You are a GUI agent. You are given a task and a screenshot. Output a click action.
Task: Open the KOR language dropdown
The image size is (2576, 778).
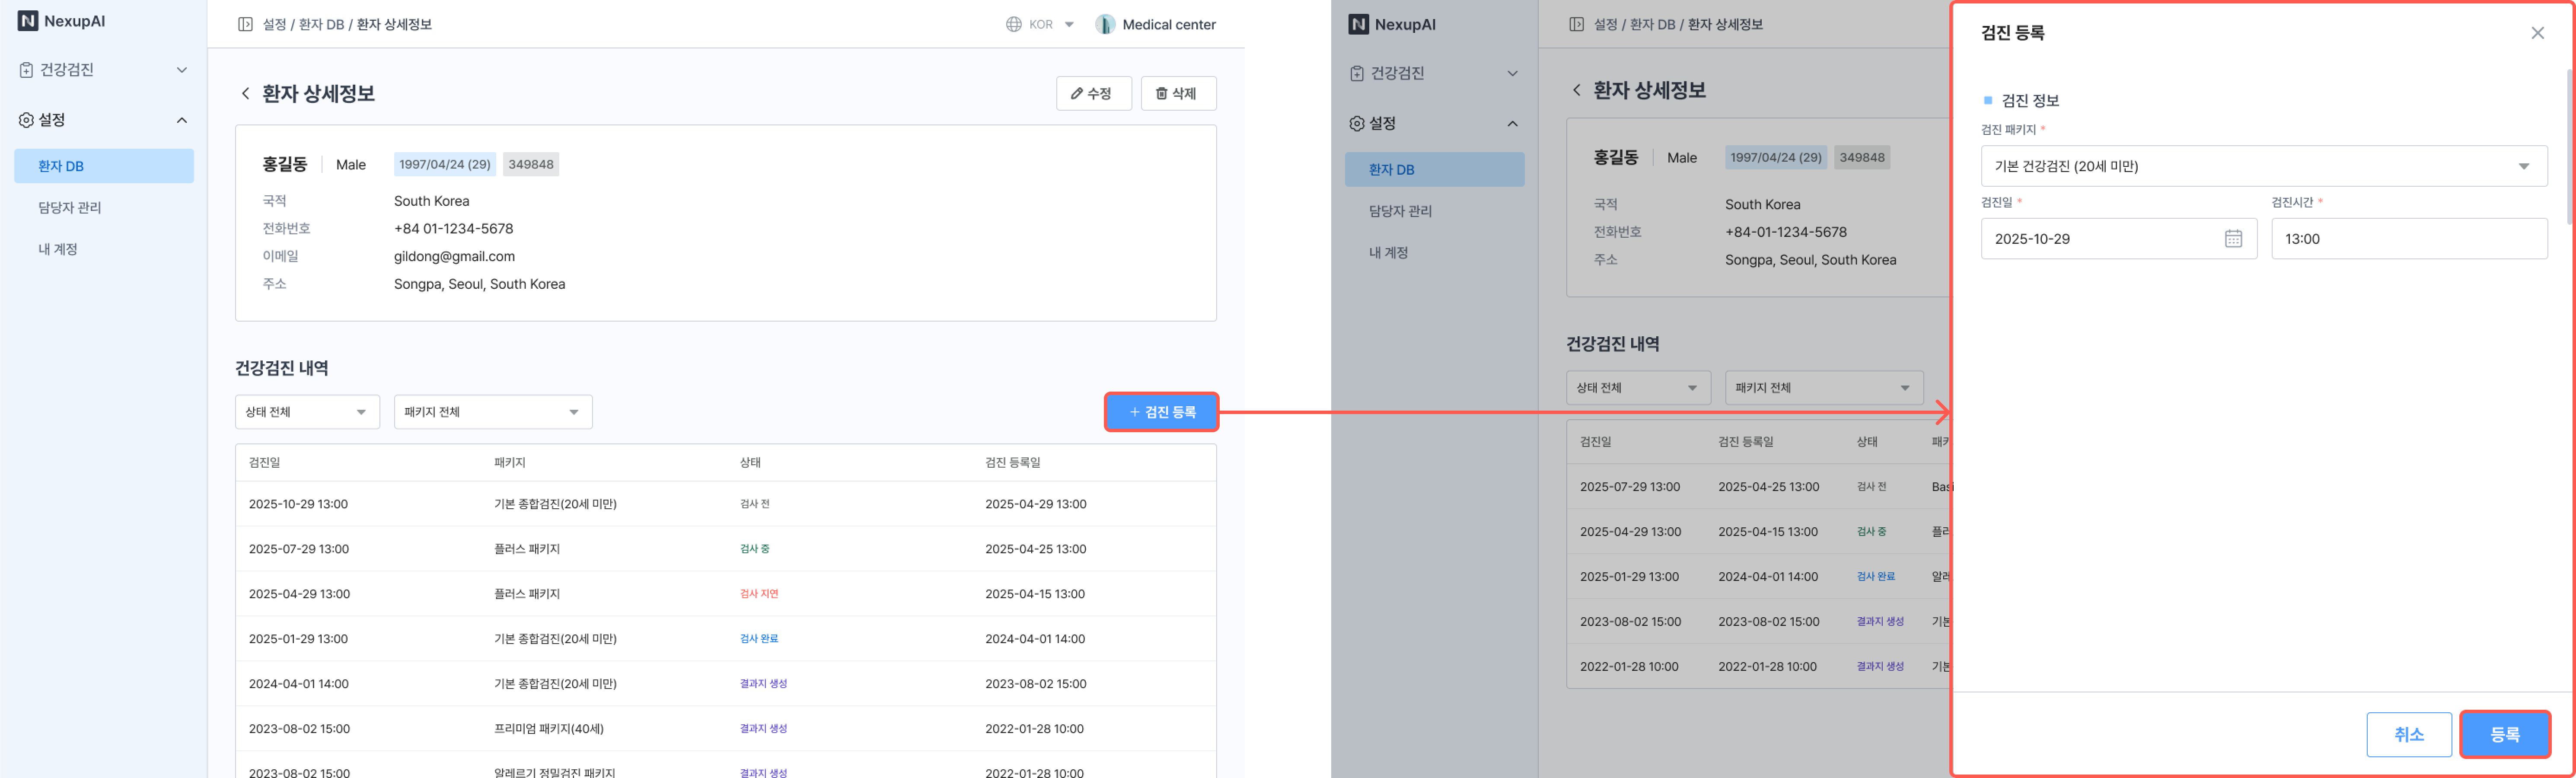click(x=1069, y=25)
